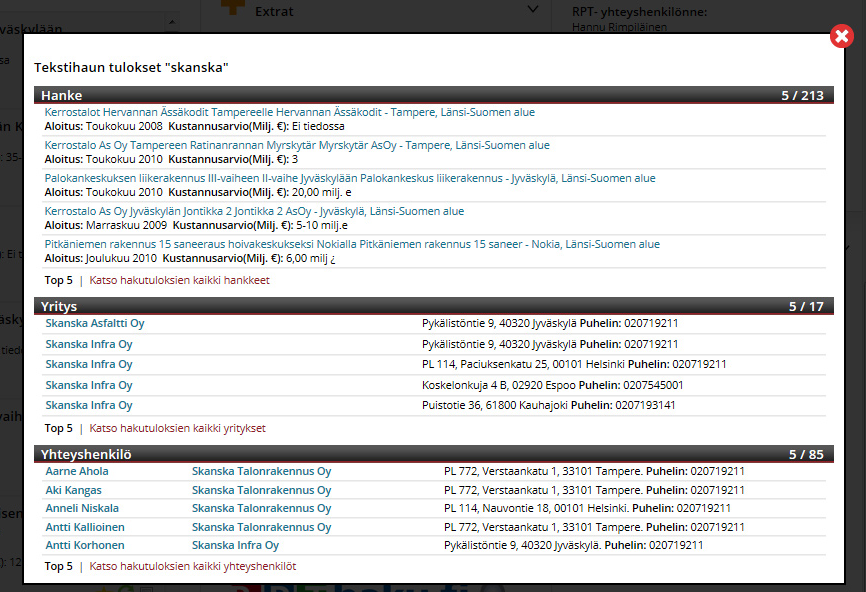This screenshot has width=866, height=592.
Task: Click 'Katso hakutuloksien kaikki yhteyshenkilöt' link
Action: tap(193, 566)
